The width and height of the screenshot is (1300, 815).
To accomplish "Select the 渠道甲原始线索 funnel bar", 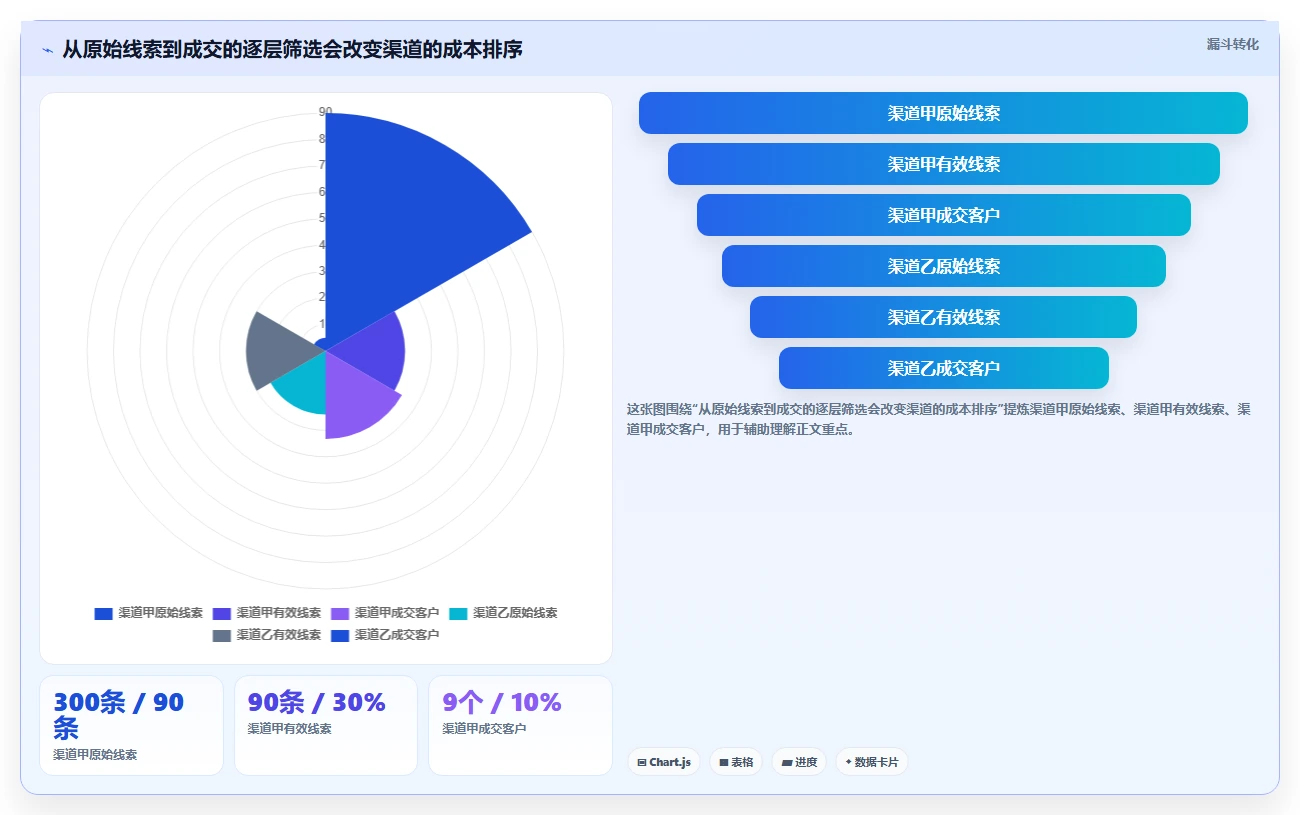I will tap(943, 113).
